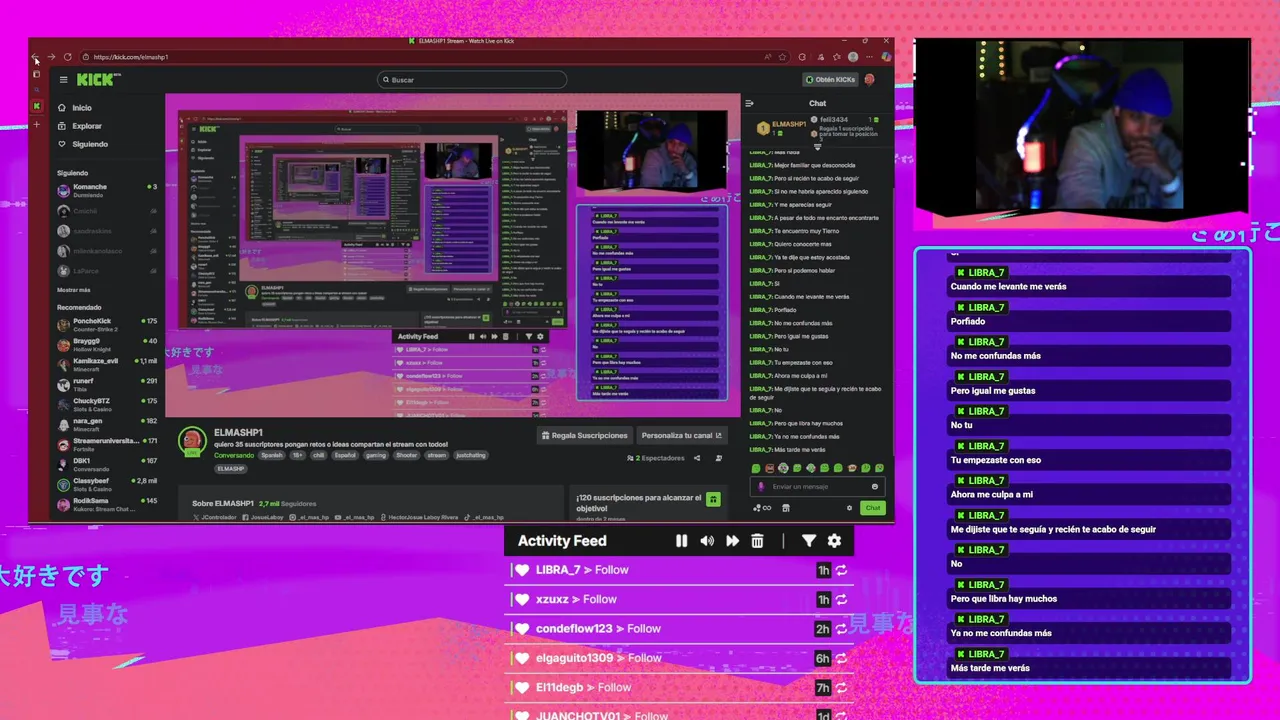Image resolution: width=1280 pixels, height=720 pixels.
Task: Skip the Activity Feed alert
Action: click(732, 541)
